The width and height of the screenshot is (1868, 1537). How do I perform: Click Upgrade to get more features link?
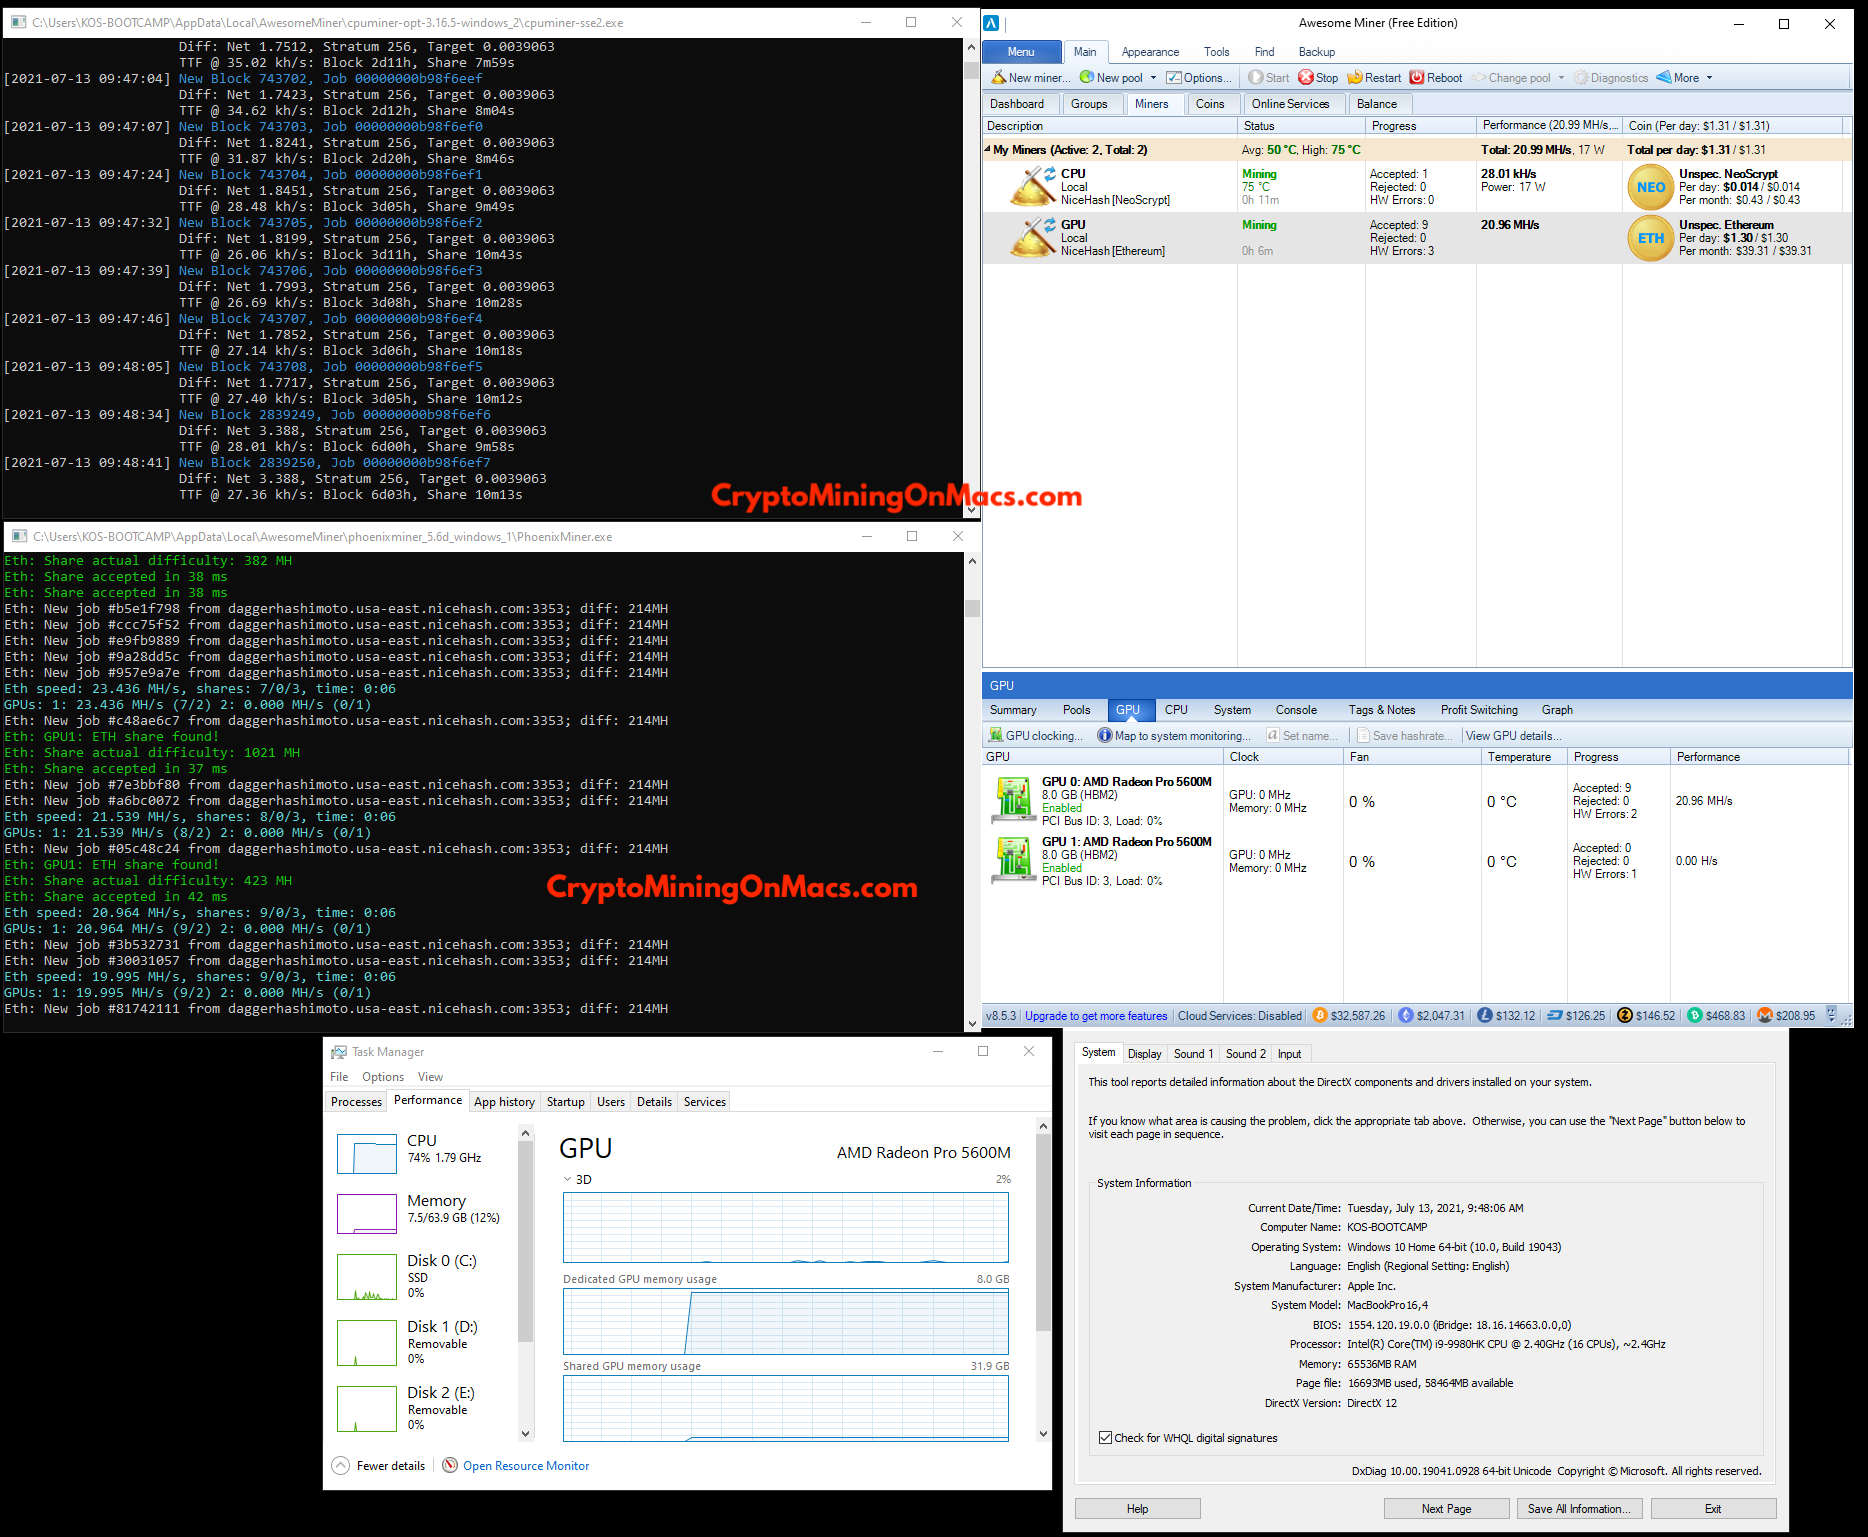tap(1096, 1016)
